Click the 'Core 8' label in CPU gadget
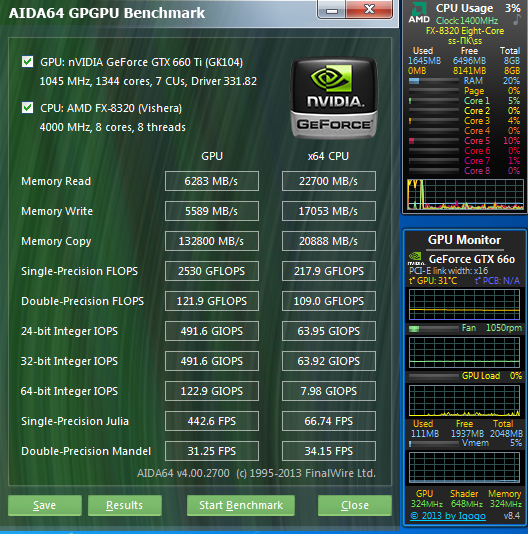The image size is (528, 534). [477, 171]
